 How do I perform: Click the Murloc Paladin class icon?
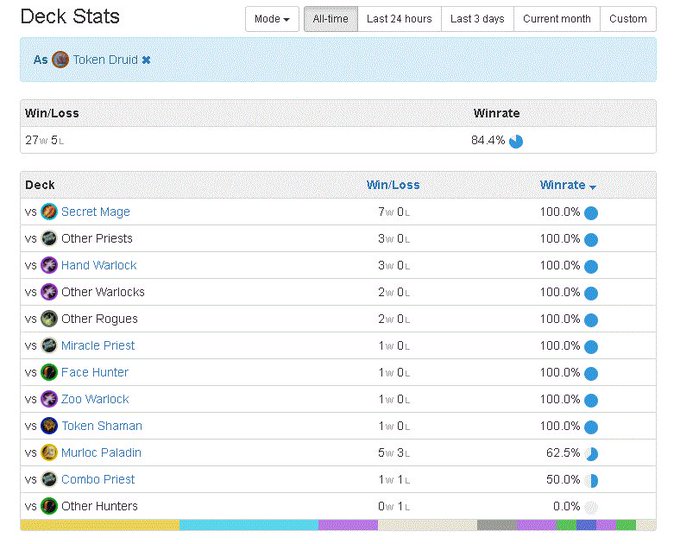tap(49, 452)
